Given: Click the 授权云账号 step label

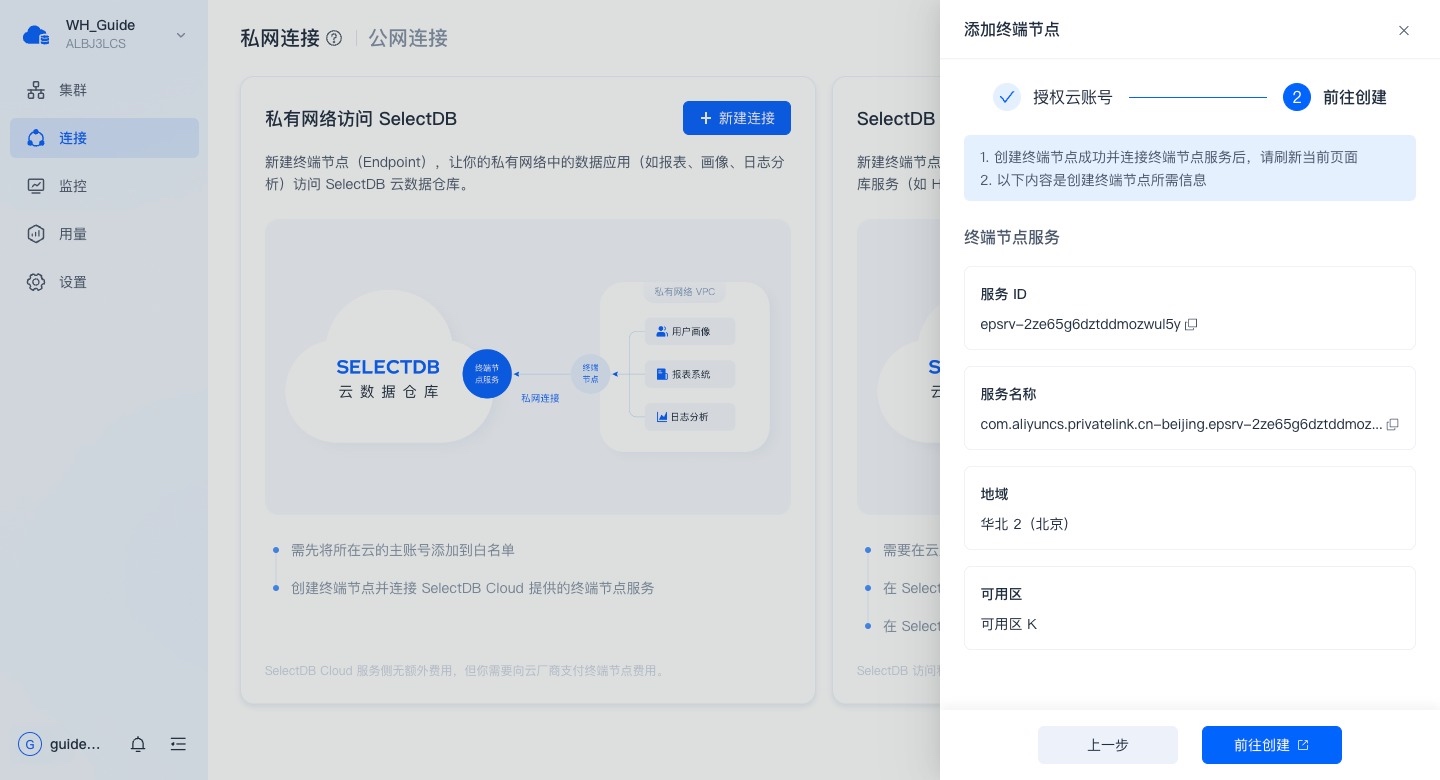Looking at the screenshot, I should click(x=1073, y=97).
